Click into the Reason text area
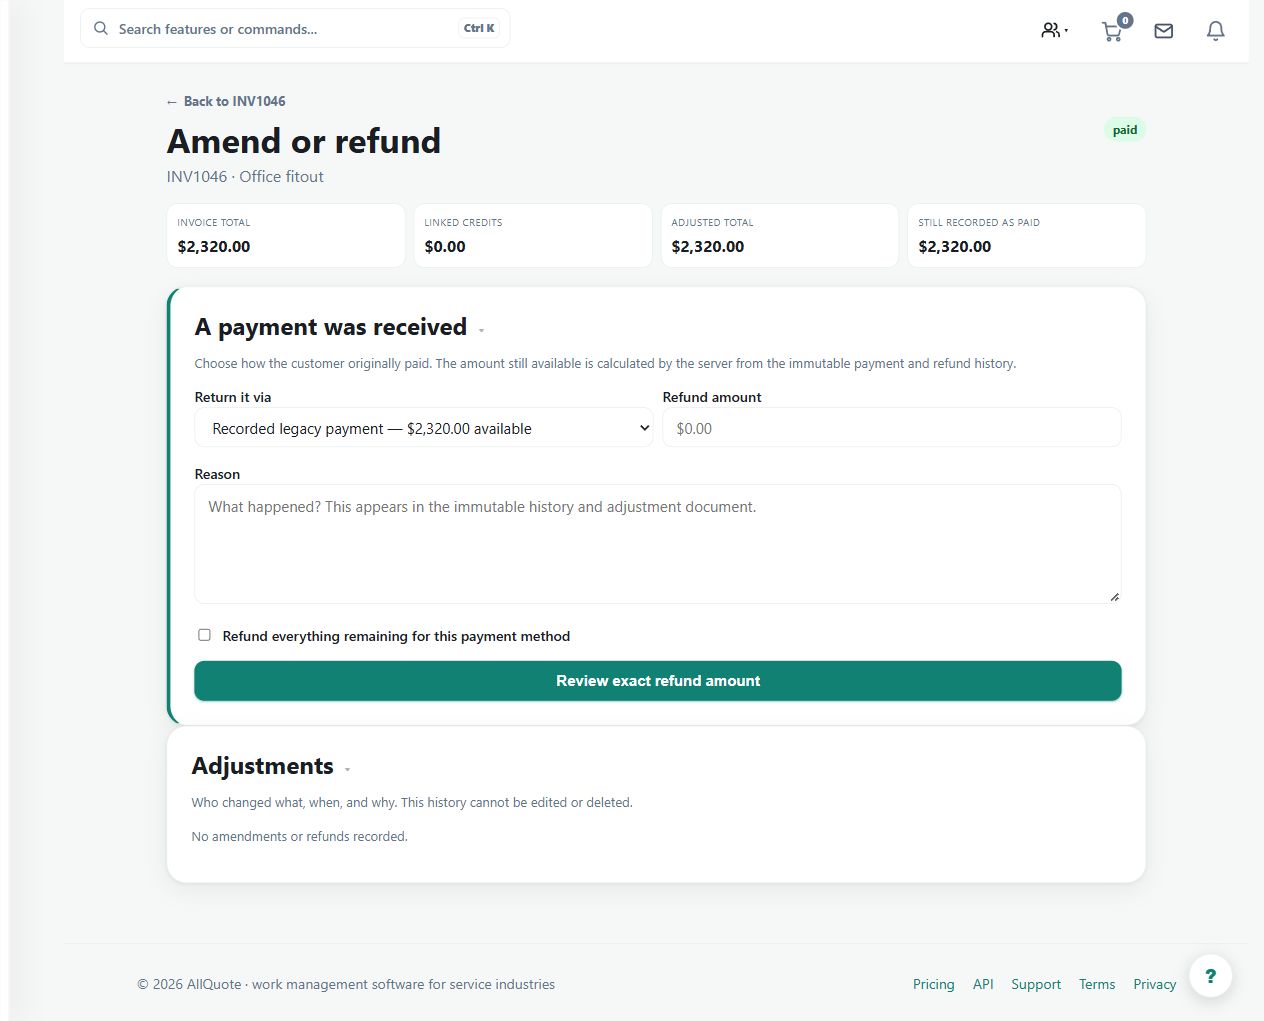The width and height of the screenshot is (1264, 1021). pyautogui.click(x=658, y=544)
